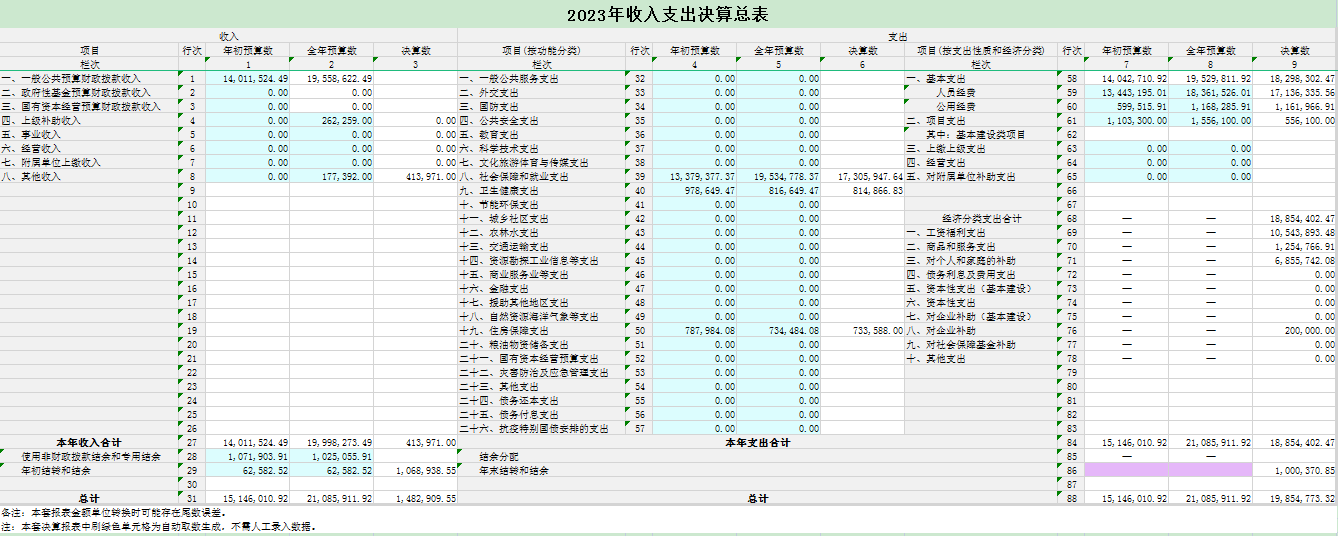Click the purple highlighted cell in row 86
1338x536 pixels.
tap(1168, 469)
